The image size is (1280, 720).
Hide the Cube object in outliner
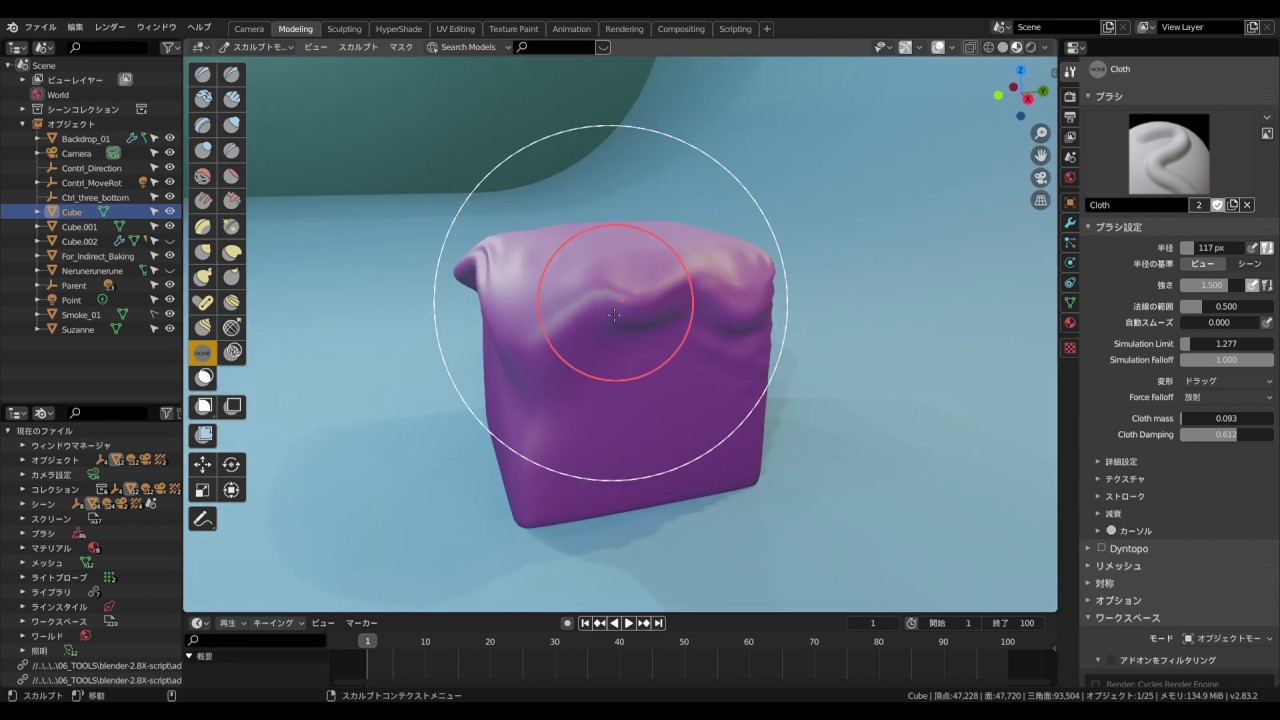[170, 212]
